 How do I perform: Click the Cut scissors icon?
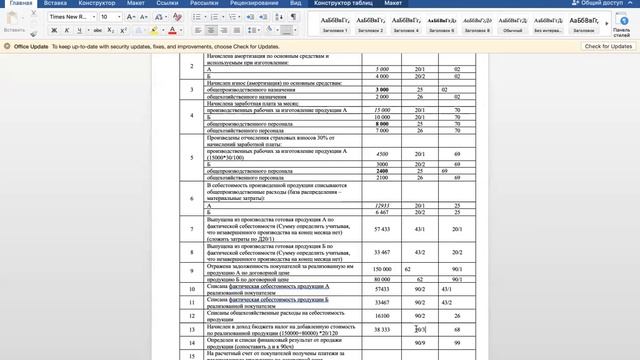[34, 13]
